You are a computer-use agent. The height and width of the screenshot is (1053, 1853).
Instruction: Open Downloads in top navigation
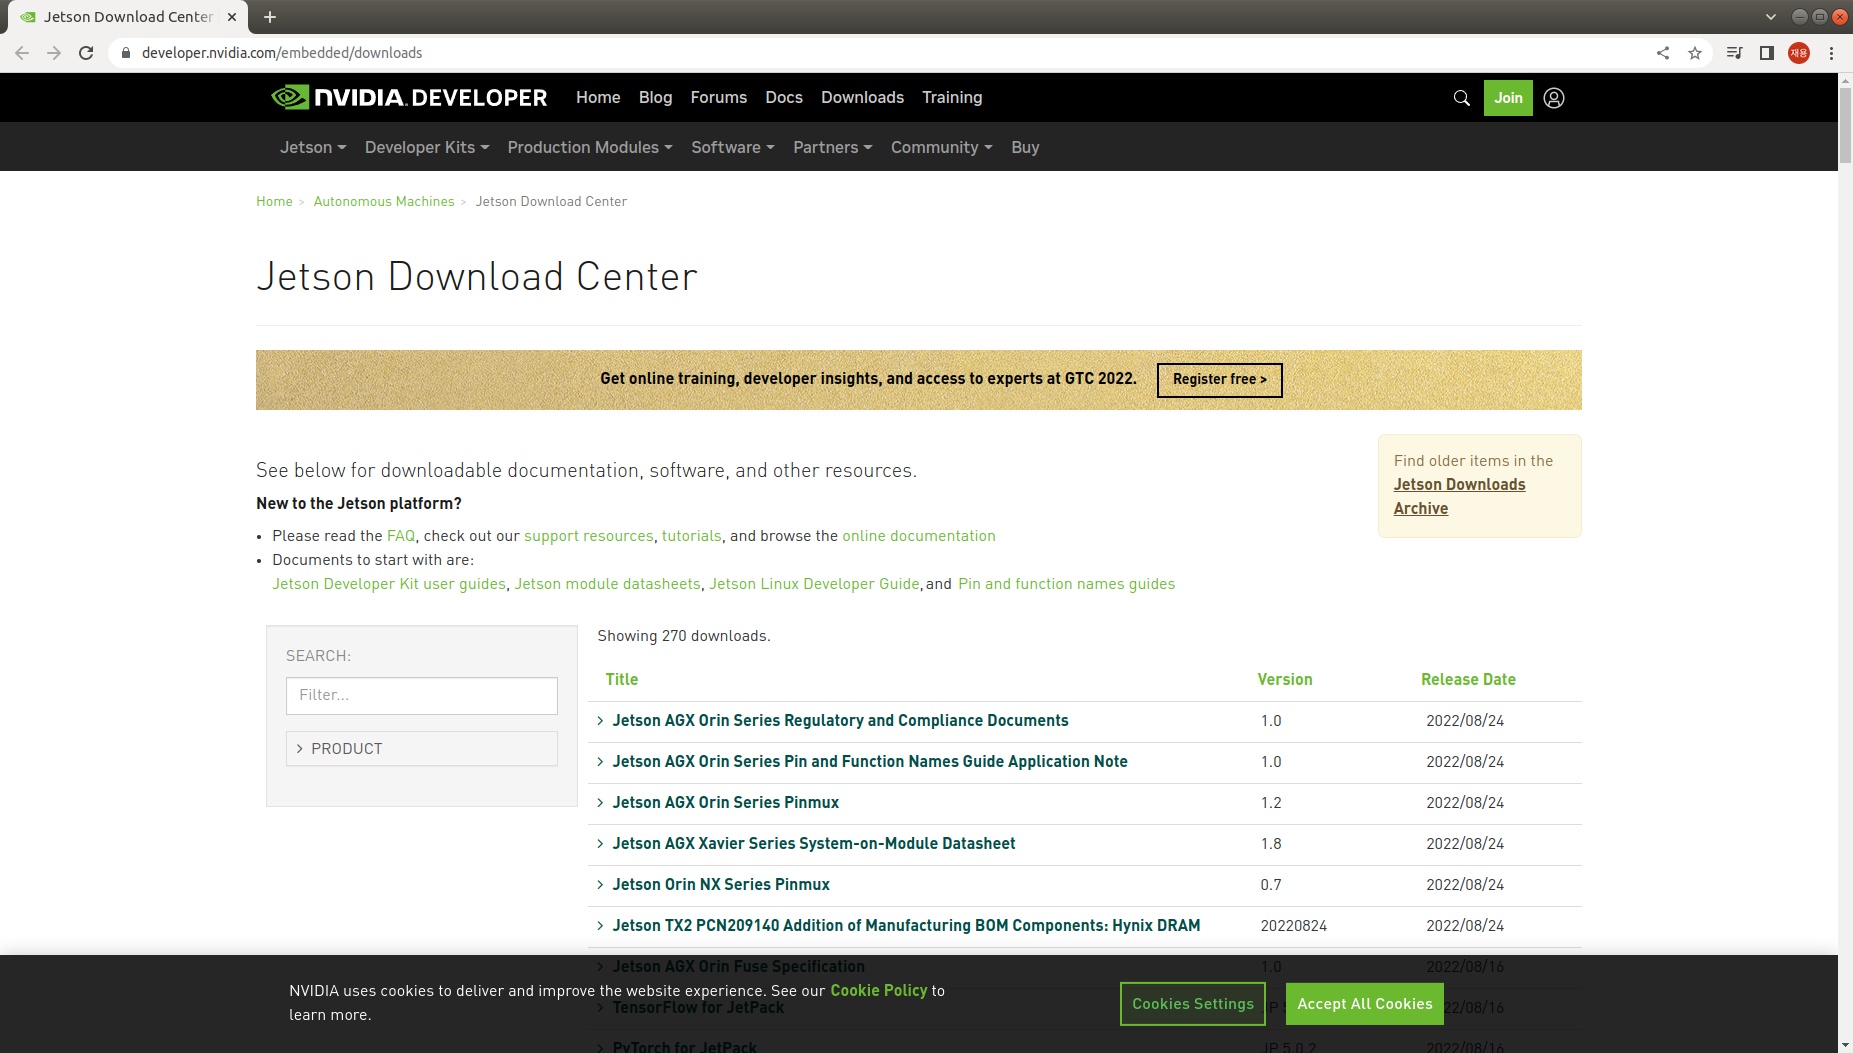862,97
